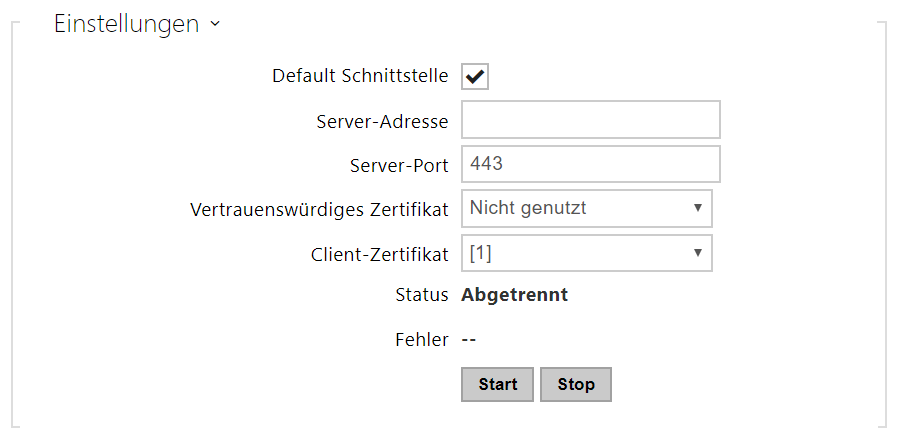Uncheck the Default Schnittstelle checkbox
Image resolution: width=901 pixels, height=443 pixels.
pos(475,77)
